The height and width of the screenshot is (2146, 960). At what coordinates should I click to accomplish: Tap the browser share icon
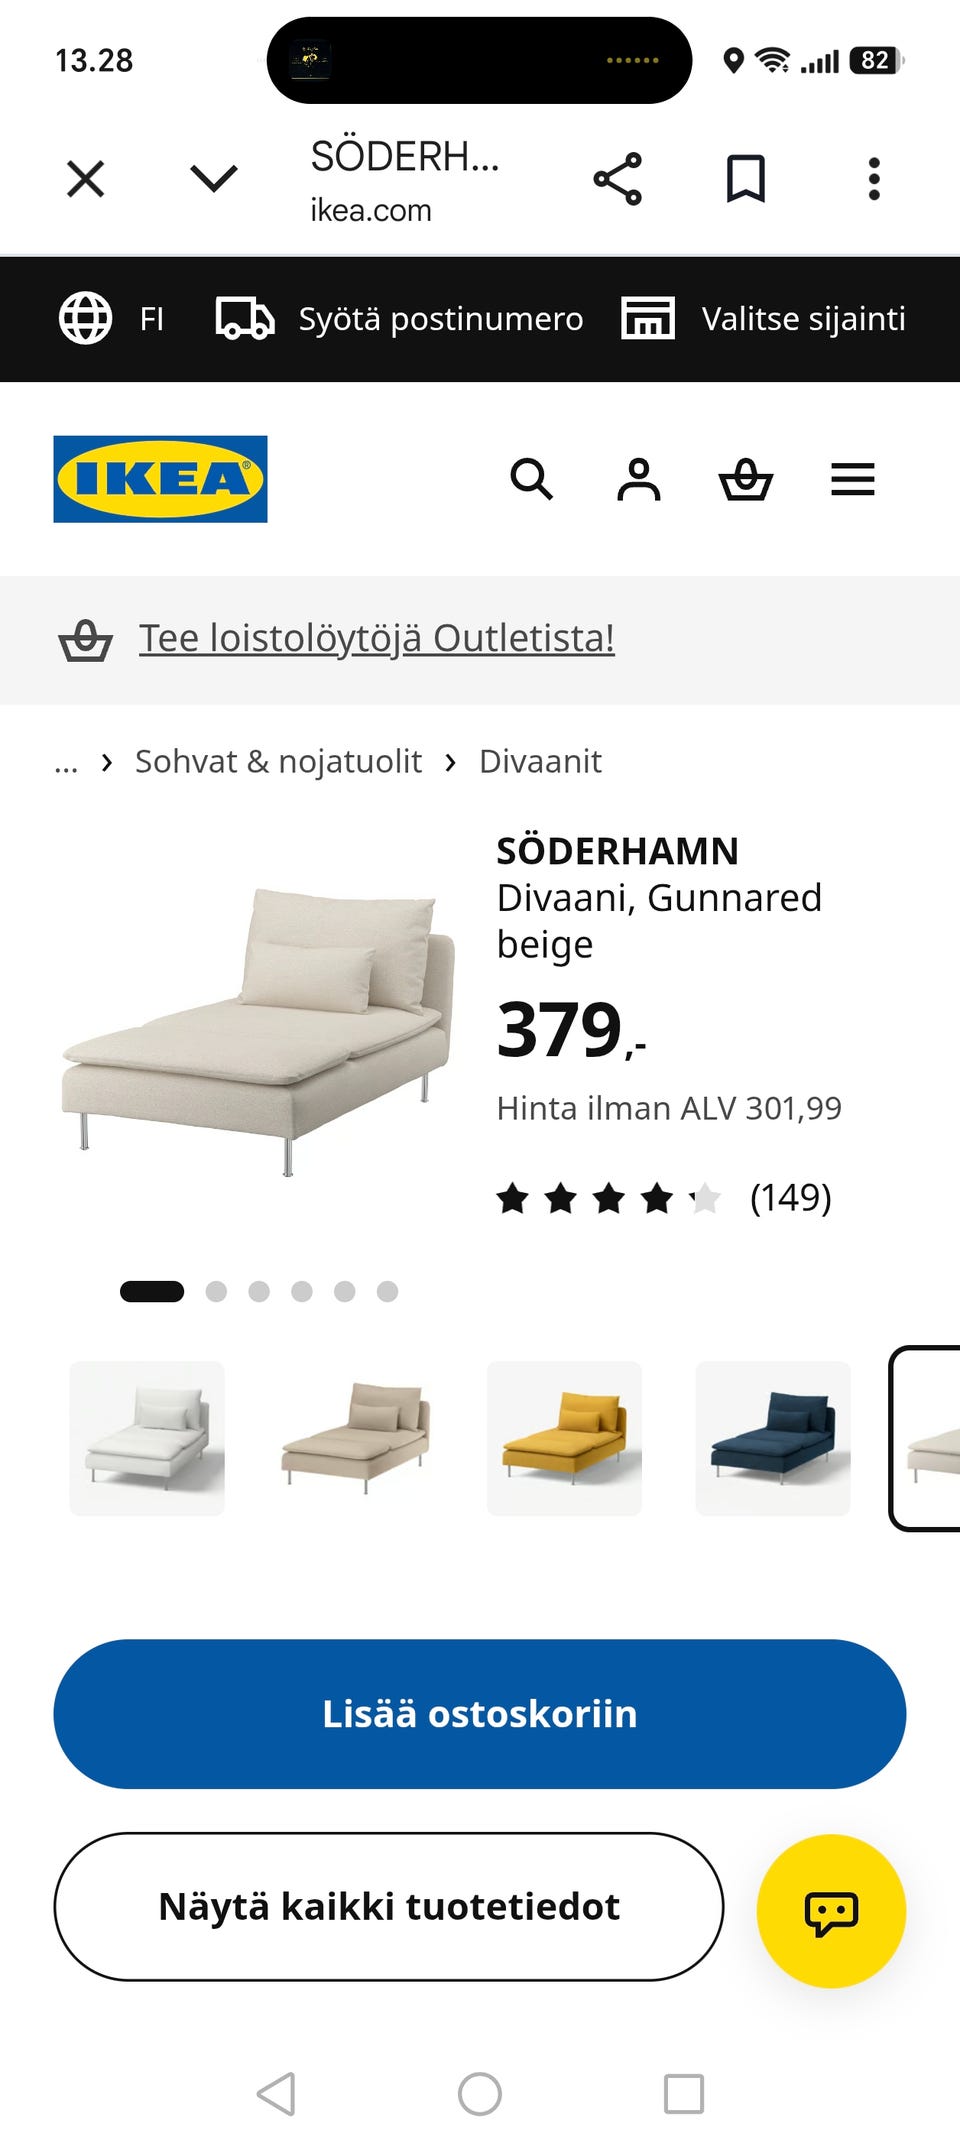(618, 179)
